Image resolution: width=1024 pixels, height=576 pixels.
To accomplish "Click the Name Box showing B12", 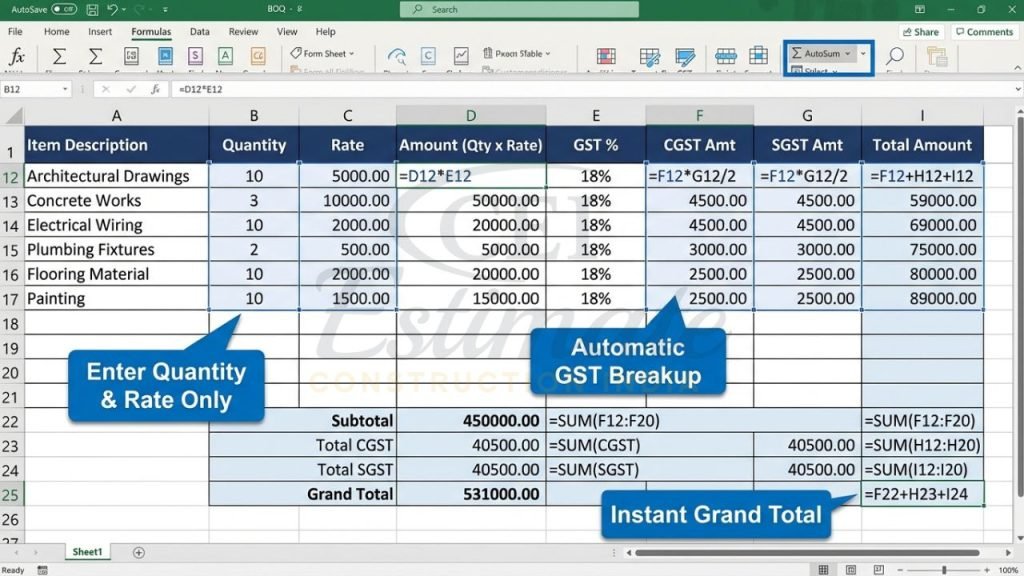I will point(31,89).
